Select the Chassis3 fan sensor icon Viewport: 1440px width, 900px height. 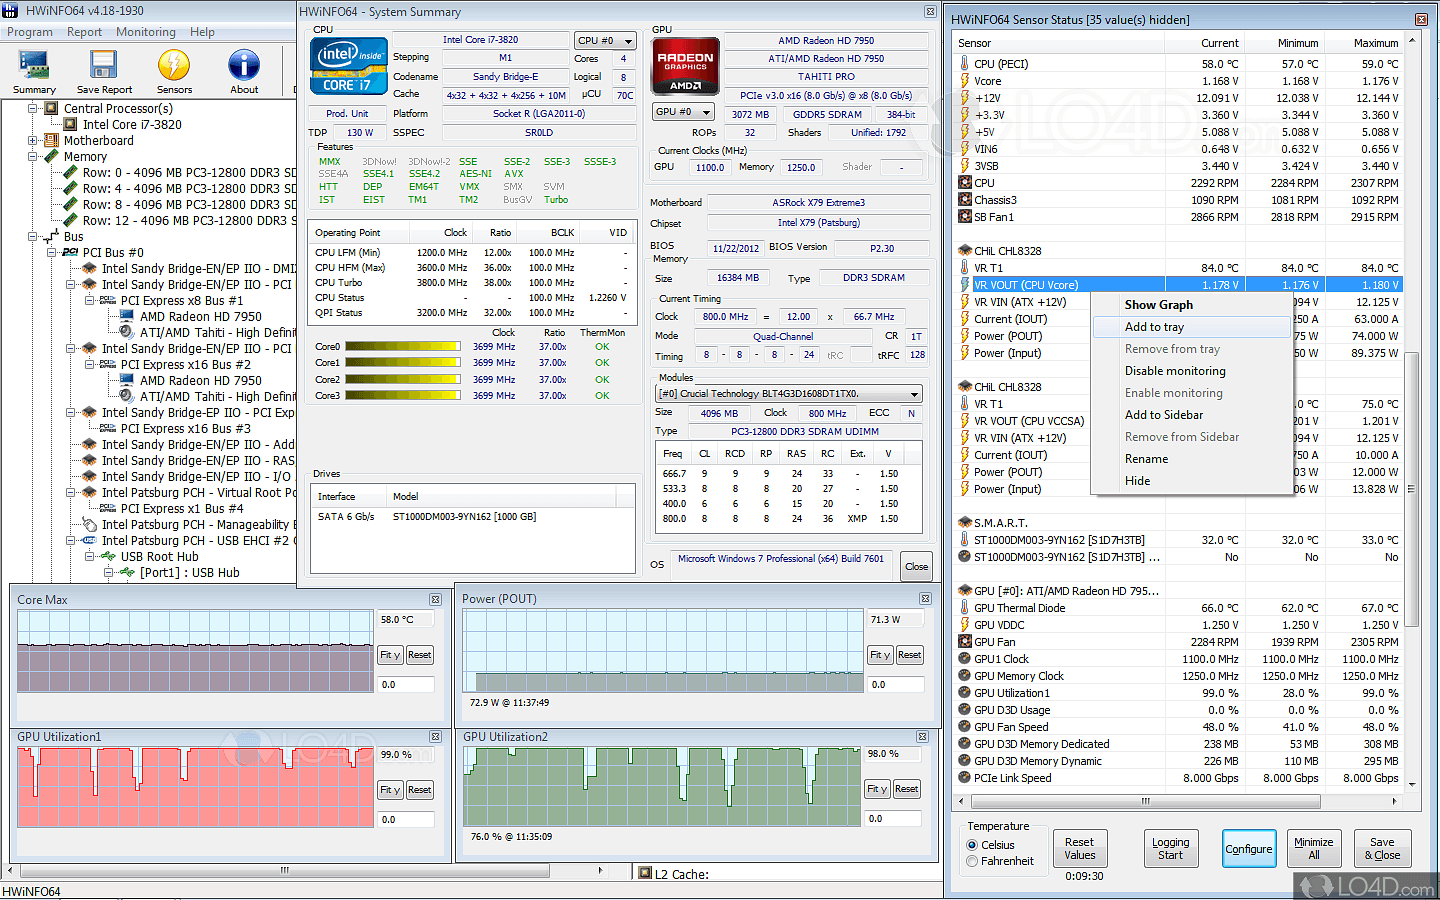(x=965, y=200)
